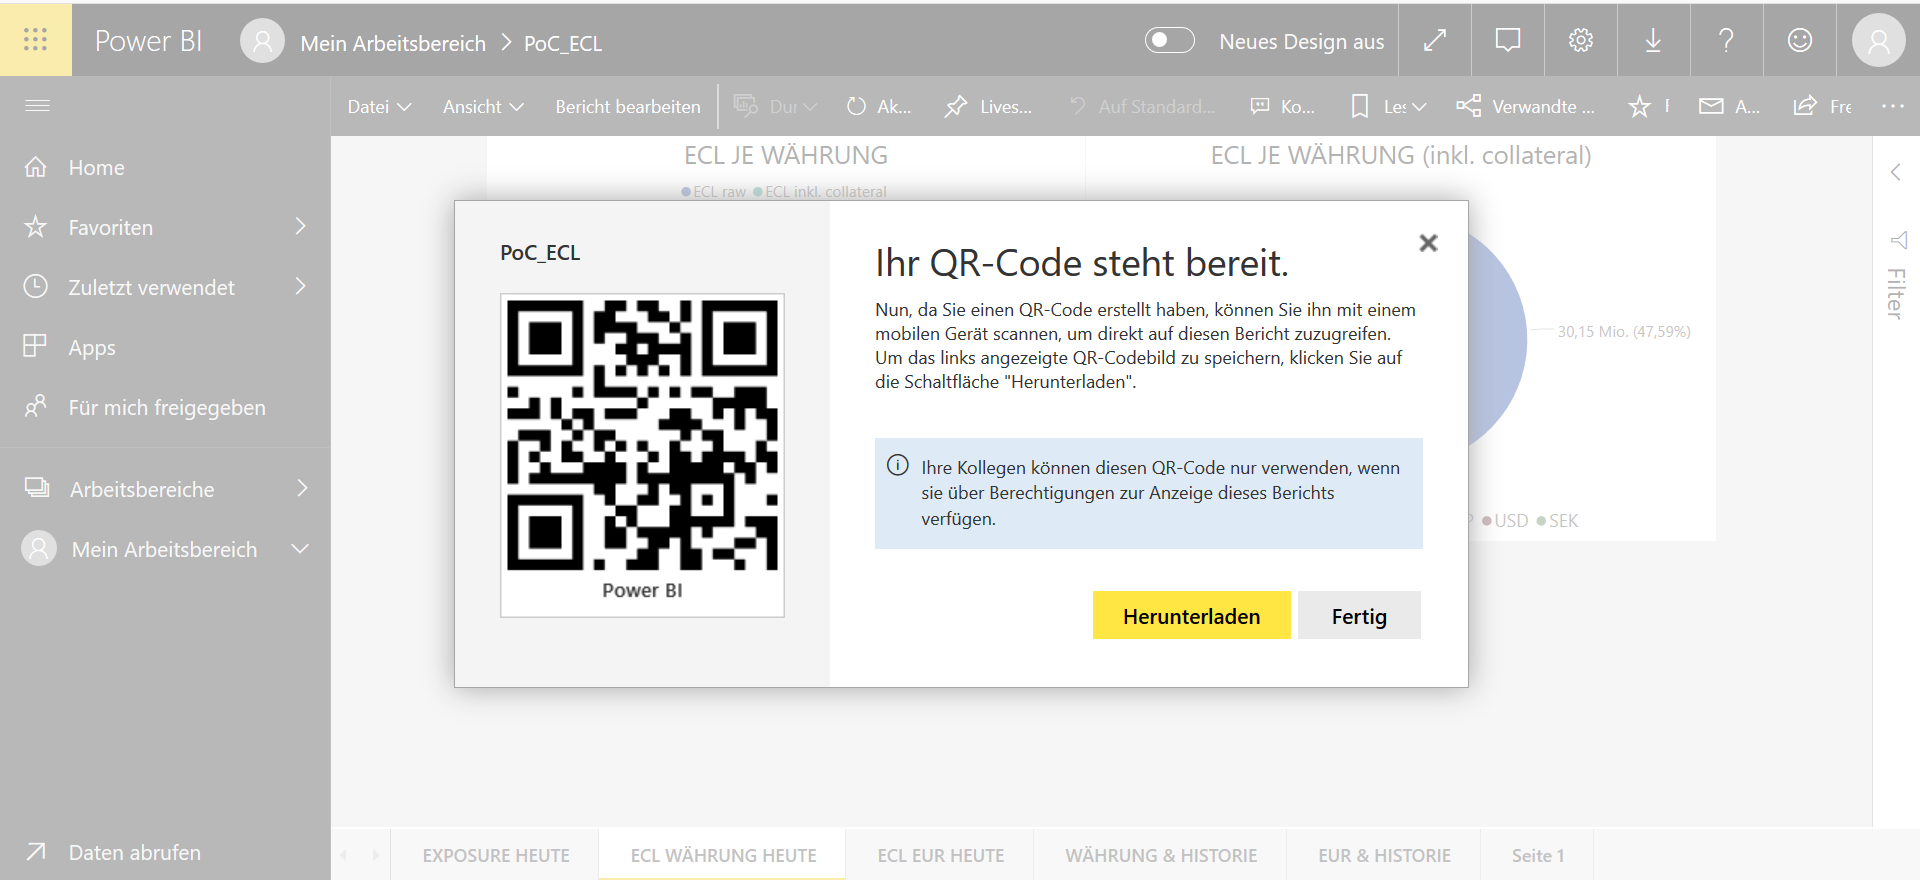Expand the Ansicht dropdown menu
Image resolution: width=1920 pixels, height=880 pixels.
click(x=483, y=106)
